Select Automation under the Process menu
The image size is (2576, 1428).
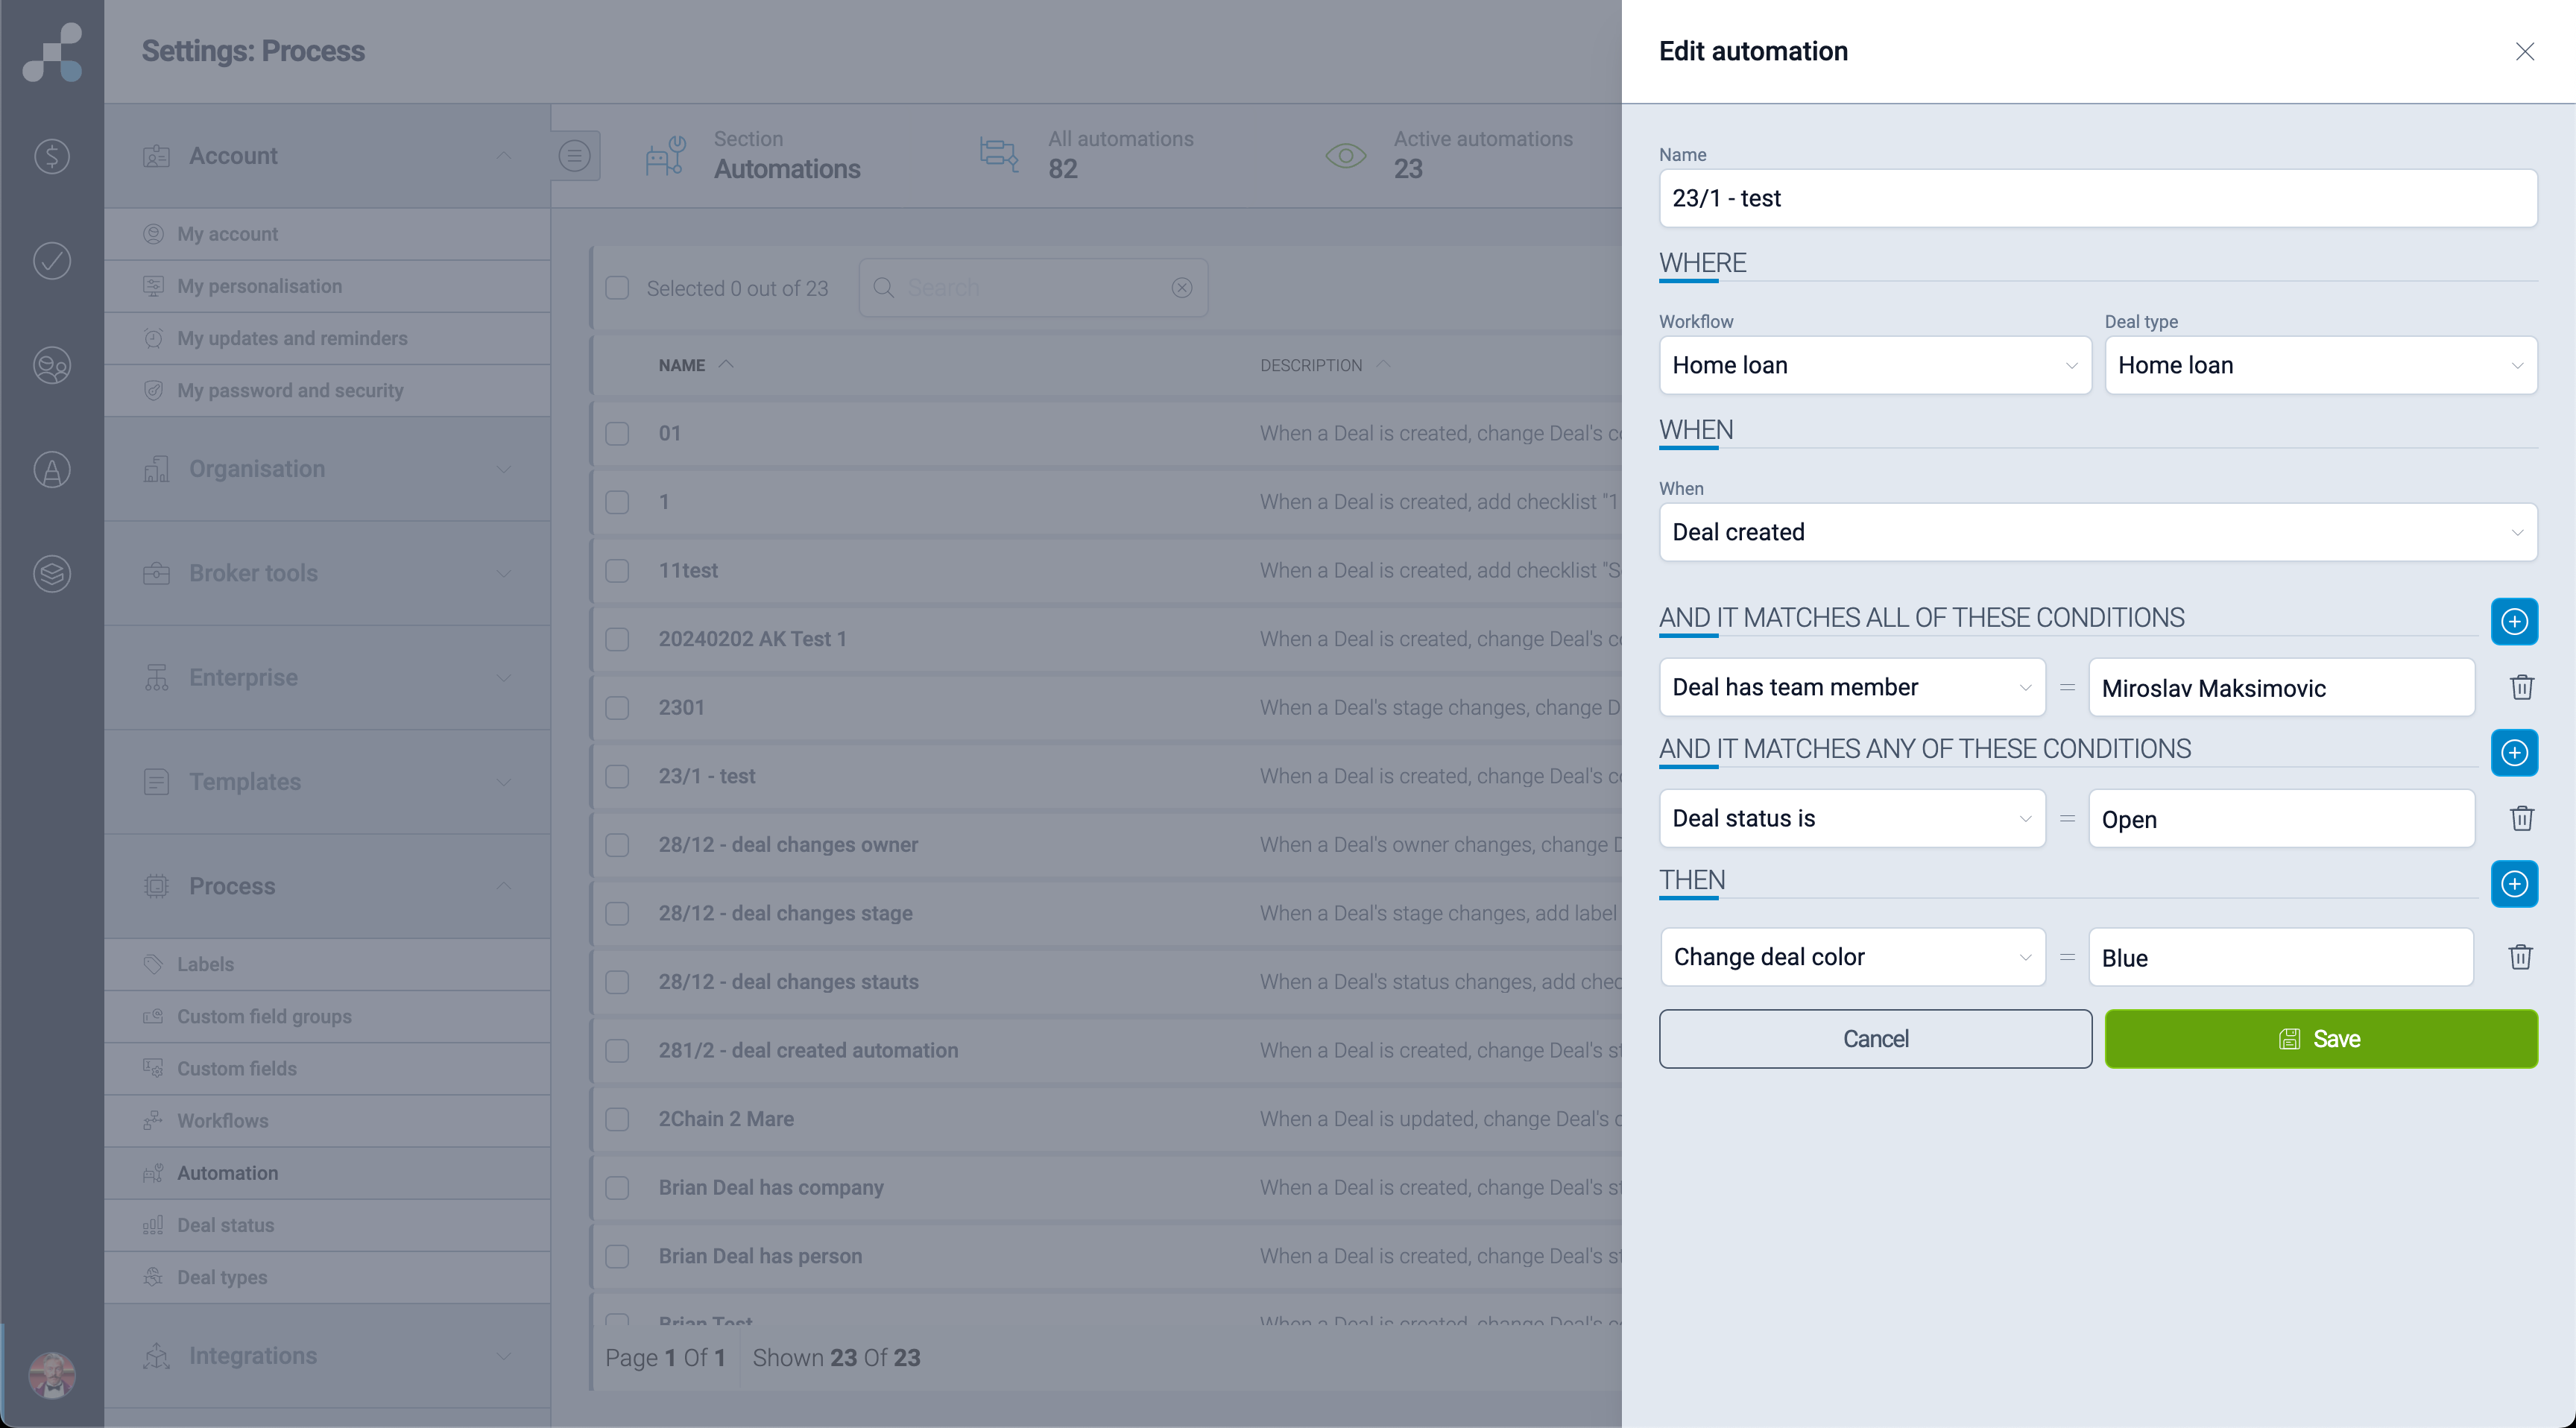coord(227,1172)
